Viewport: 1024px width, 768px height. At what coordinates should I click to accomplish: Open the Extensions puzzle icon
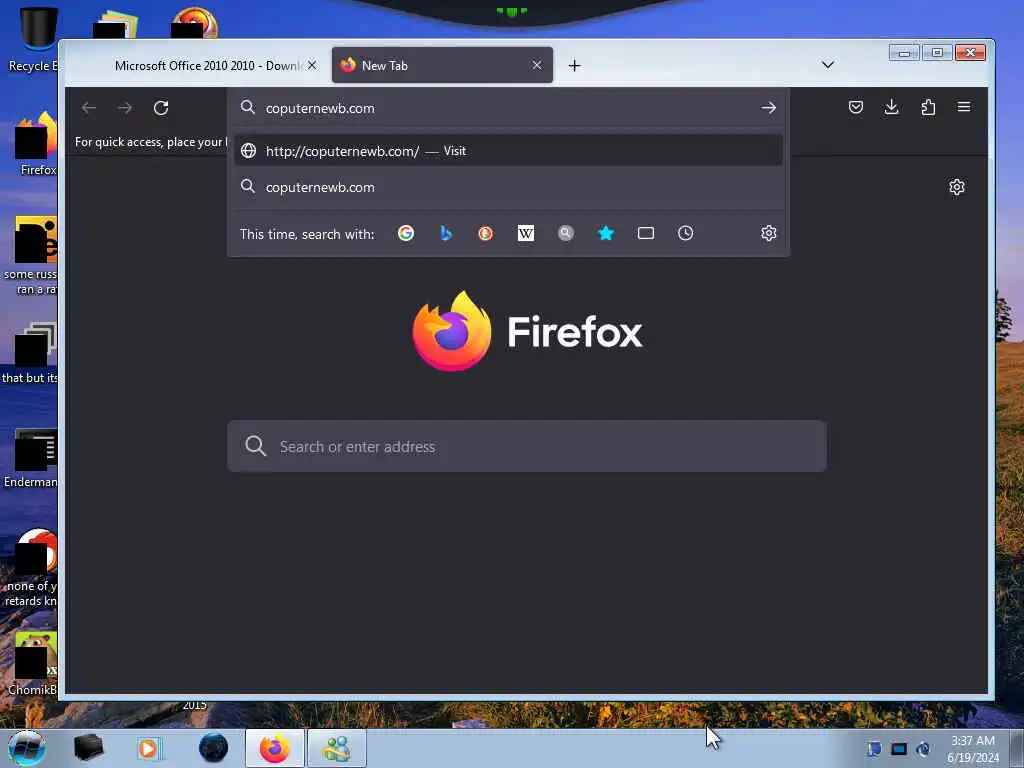[x=928, y=107]
